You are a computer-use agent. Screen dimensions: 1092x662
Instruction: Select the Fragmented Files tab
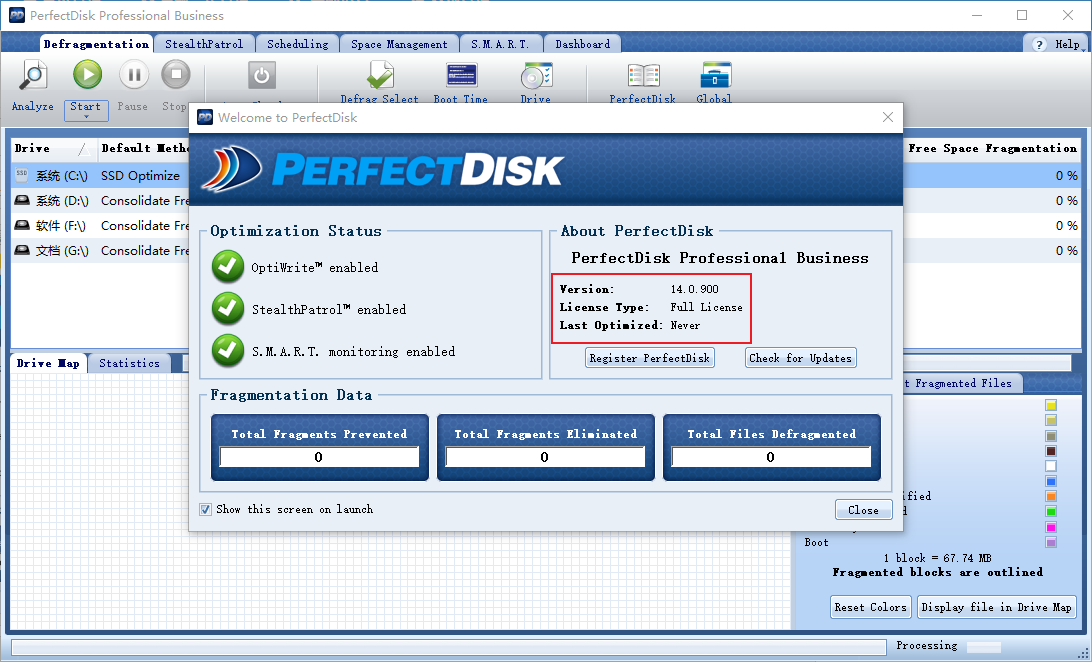(x=962, y=383)
